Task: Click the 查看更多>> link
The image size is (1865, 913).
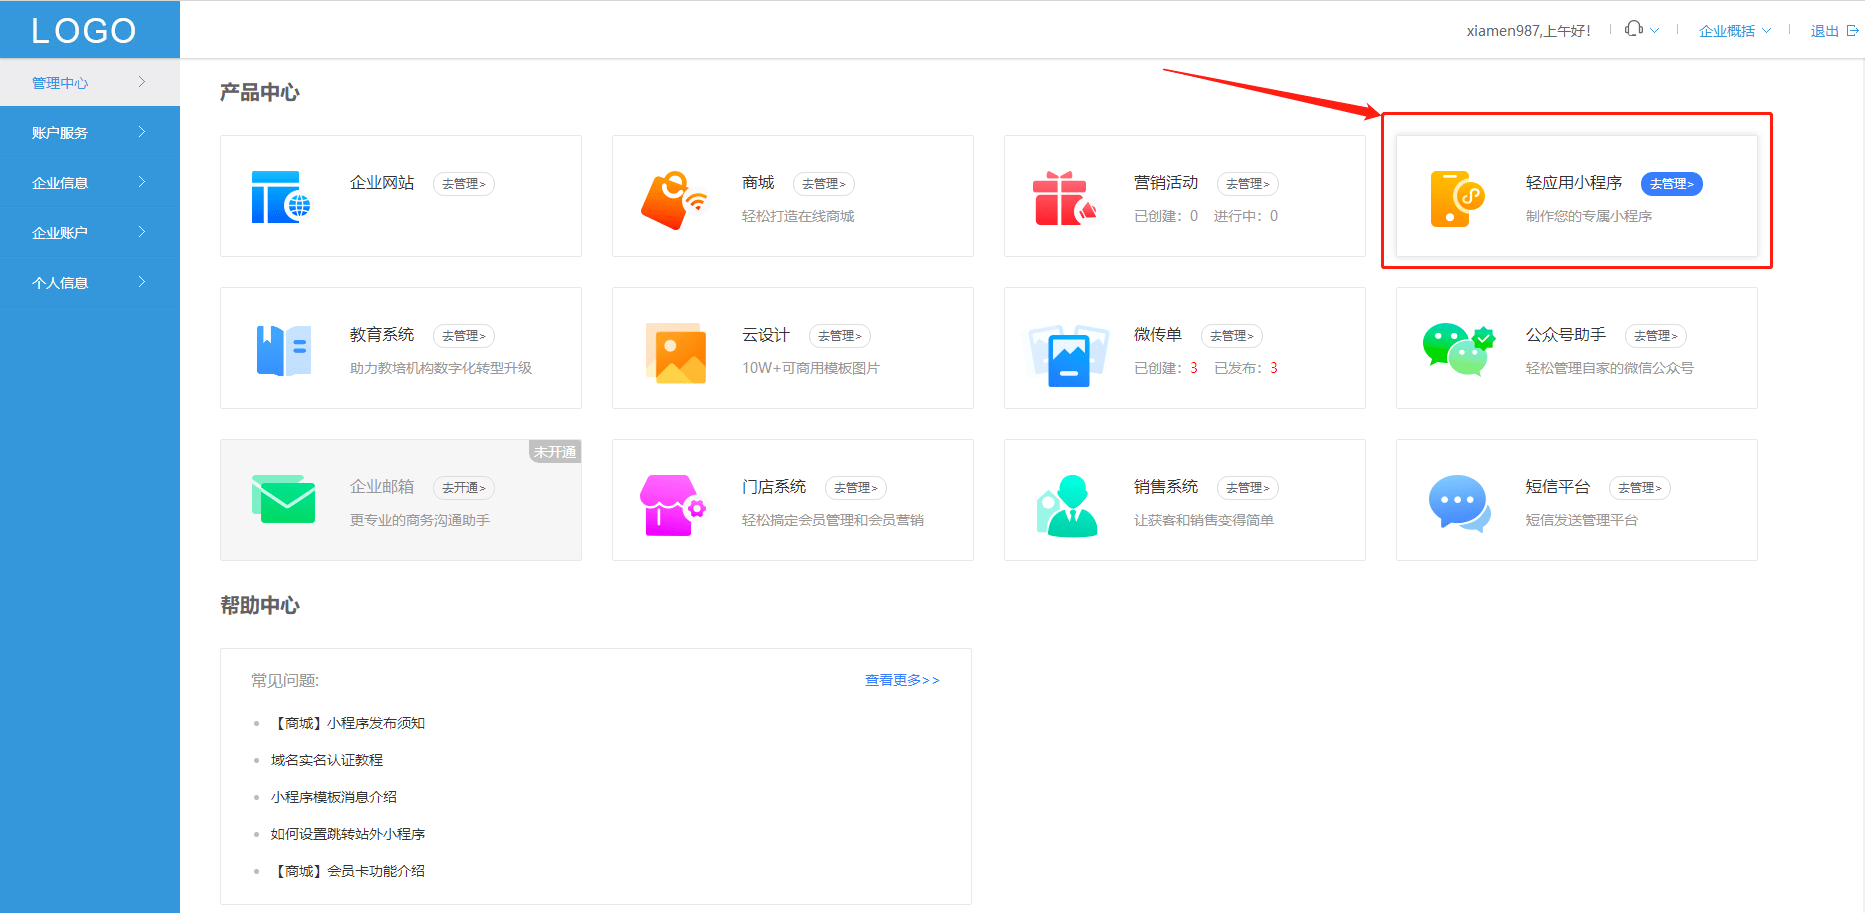Action: [902, 680]
